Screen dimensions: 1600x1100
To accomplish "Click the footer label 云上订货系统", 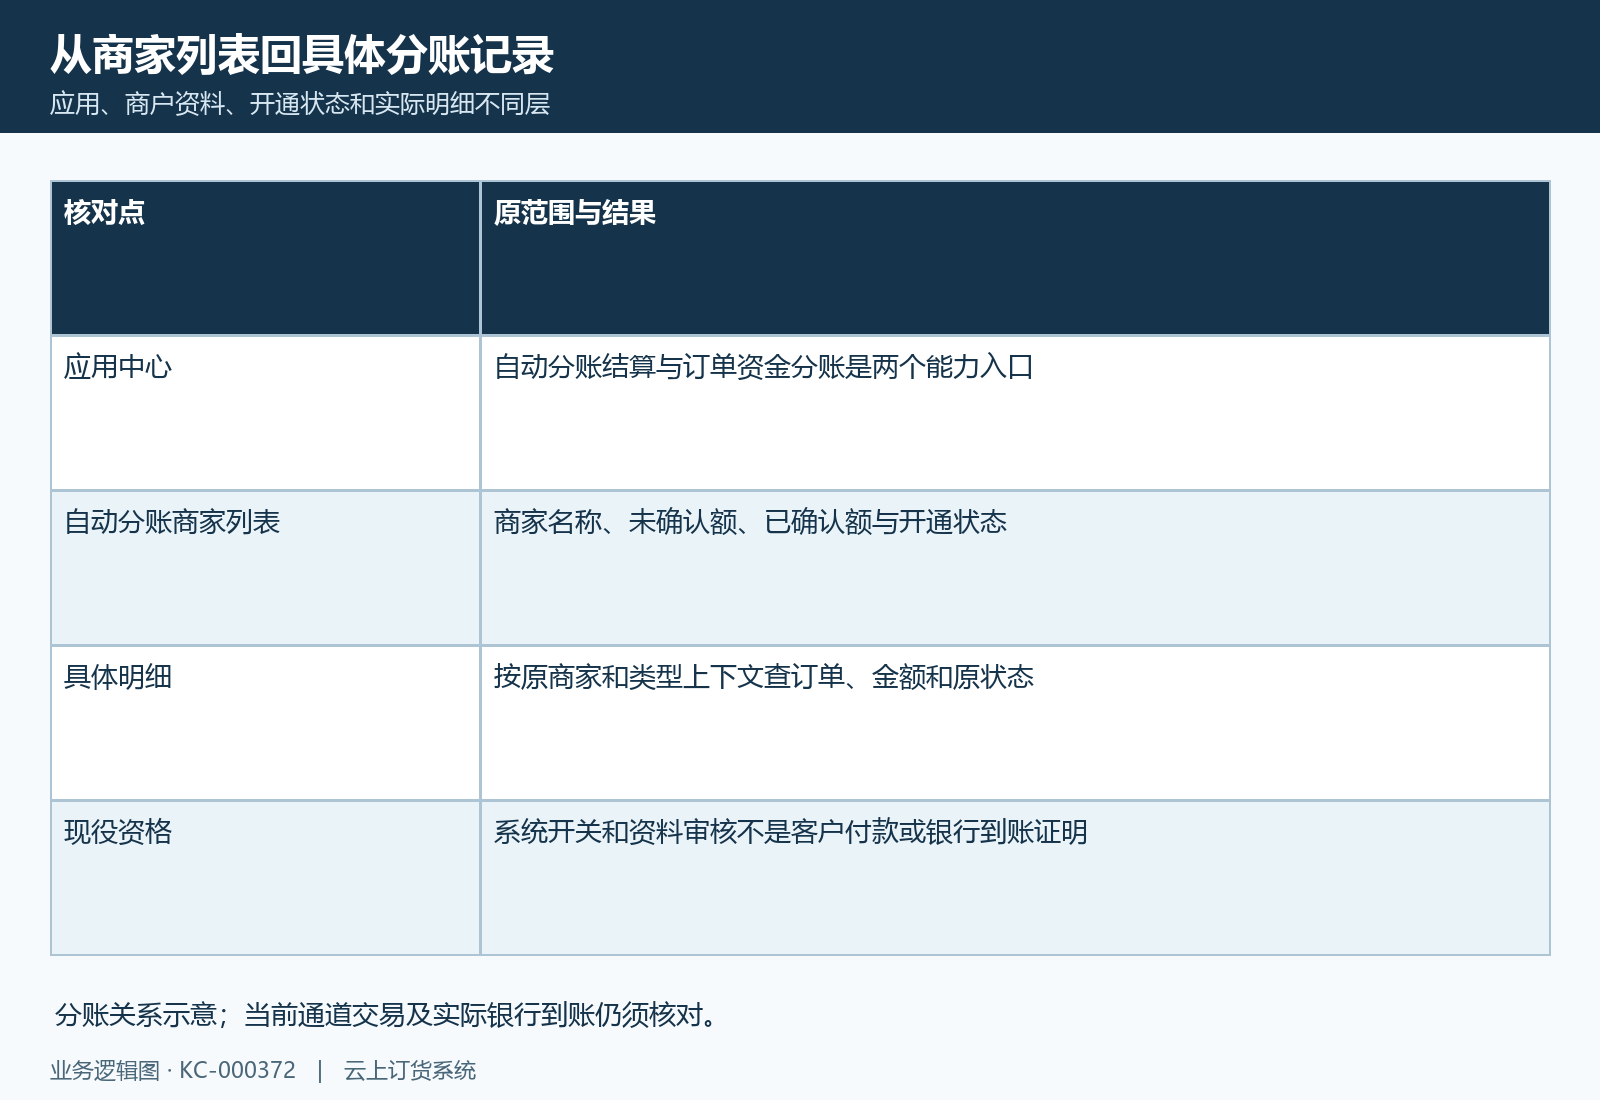I will 410,1070.
